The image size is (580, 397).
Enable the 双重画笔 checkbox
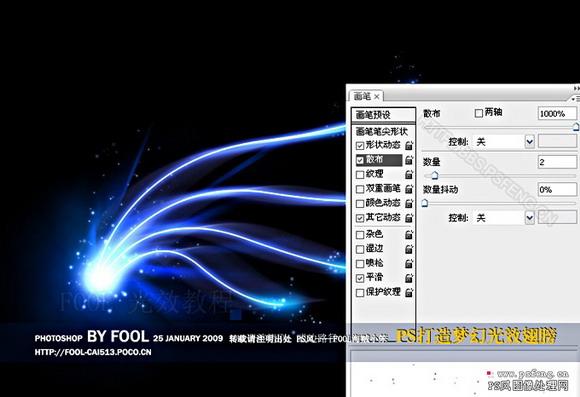(360, 189)
